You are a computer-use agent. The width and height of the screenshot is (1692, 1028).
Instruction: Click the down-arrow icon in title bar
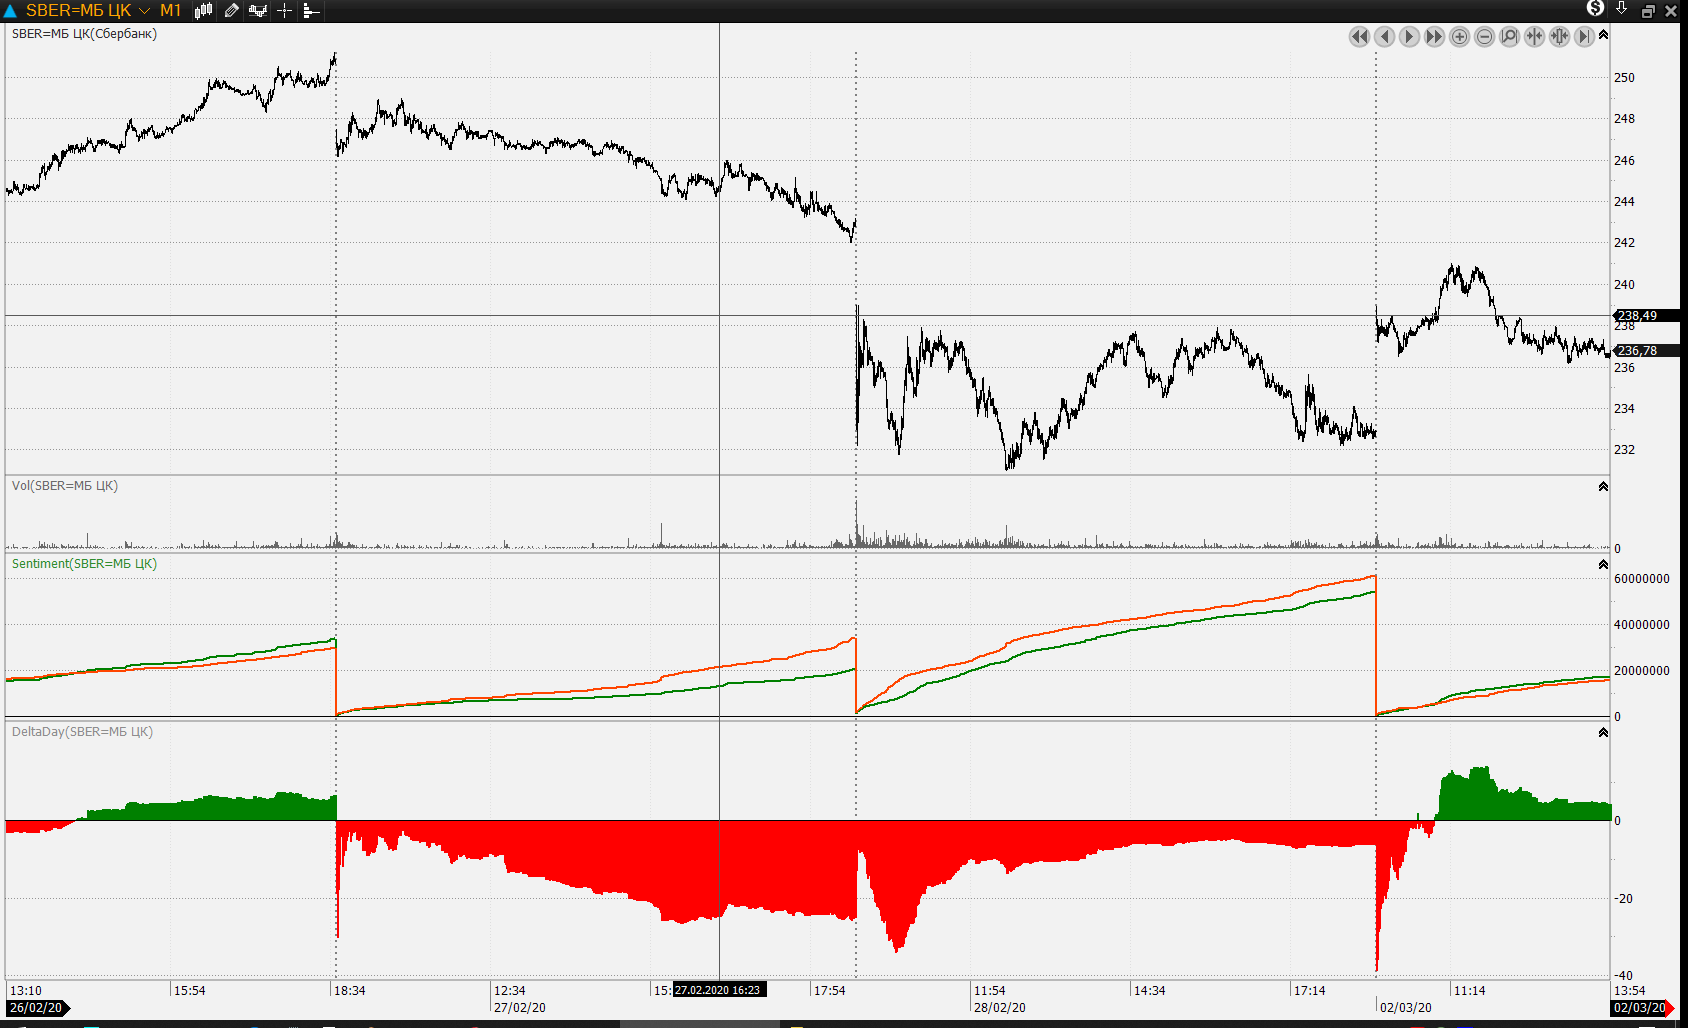[x=1621, y=10]
